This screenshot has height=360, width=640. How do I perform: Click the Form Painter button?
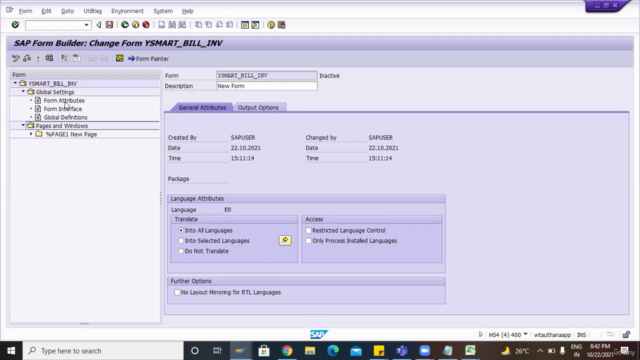point(148,58)
